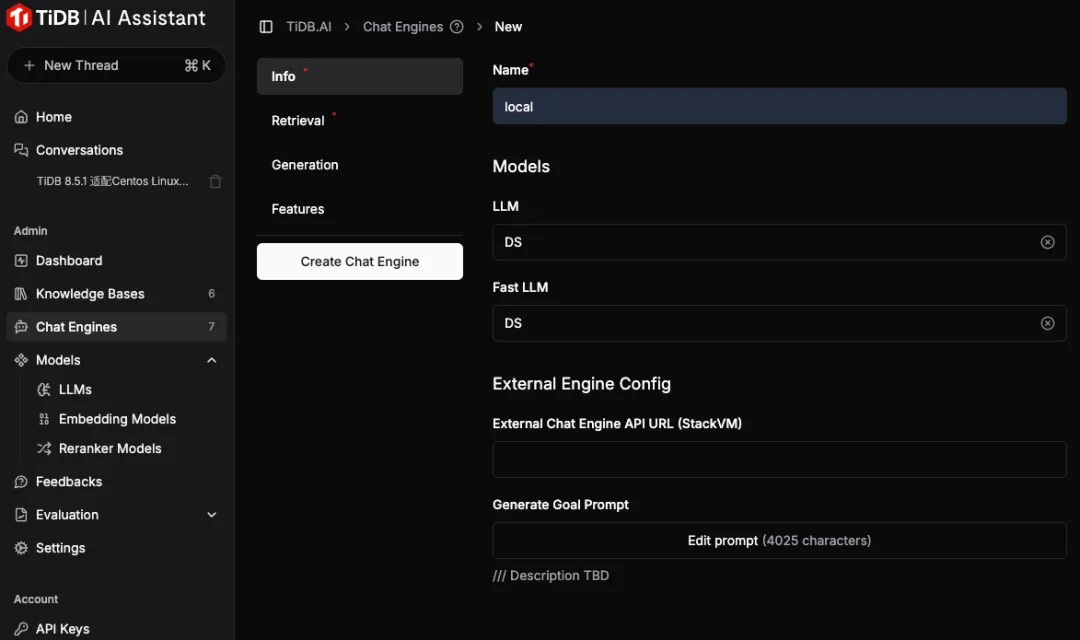The width and height of the screenshot is (1080, 640).
Task: Switch to the Generation tab
Action: coord(305,165)
